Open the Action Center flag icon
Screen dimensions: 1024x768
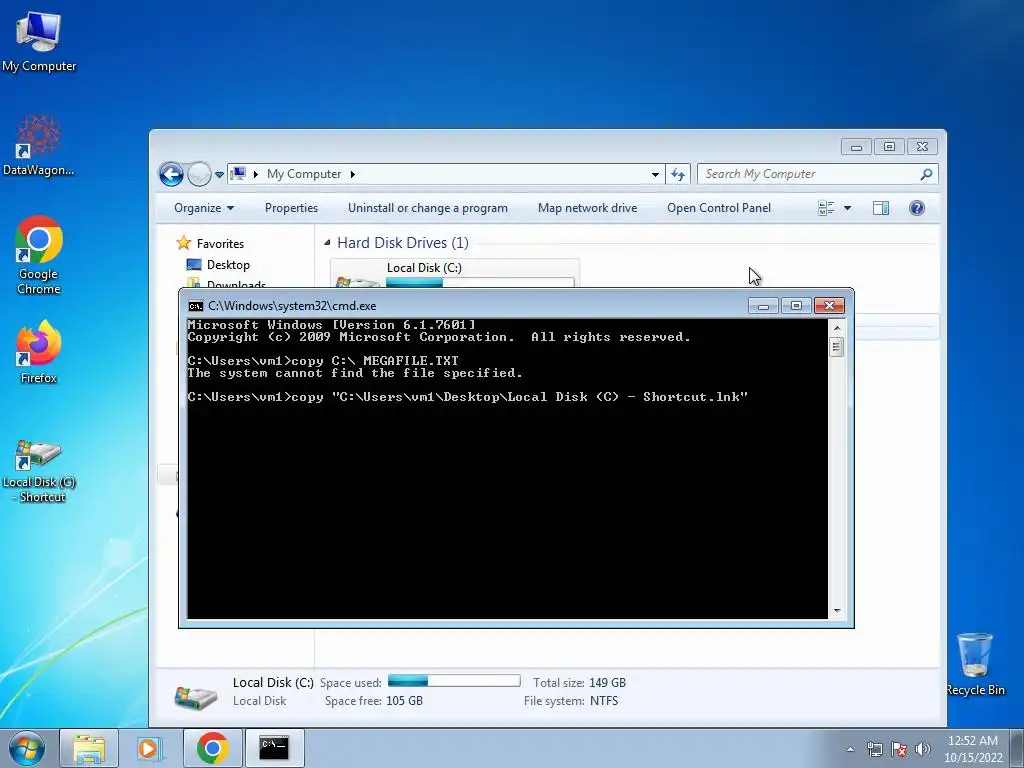pyautogui.click(x=899, y=749)
